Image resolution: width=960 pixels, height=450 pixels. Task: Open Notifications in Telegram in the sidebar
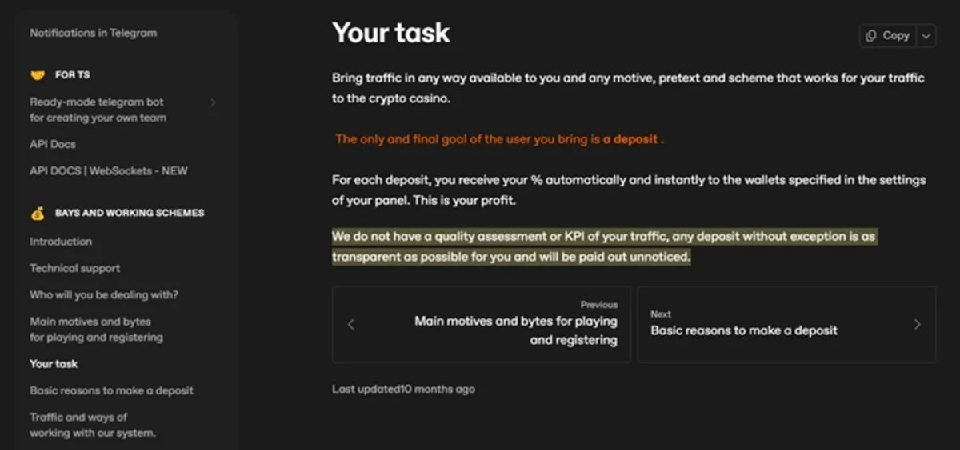(93, 33)
